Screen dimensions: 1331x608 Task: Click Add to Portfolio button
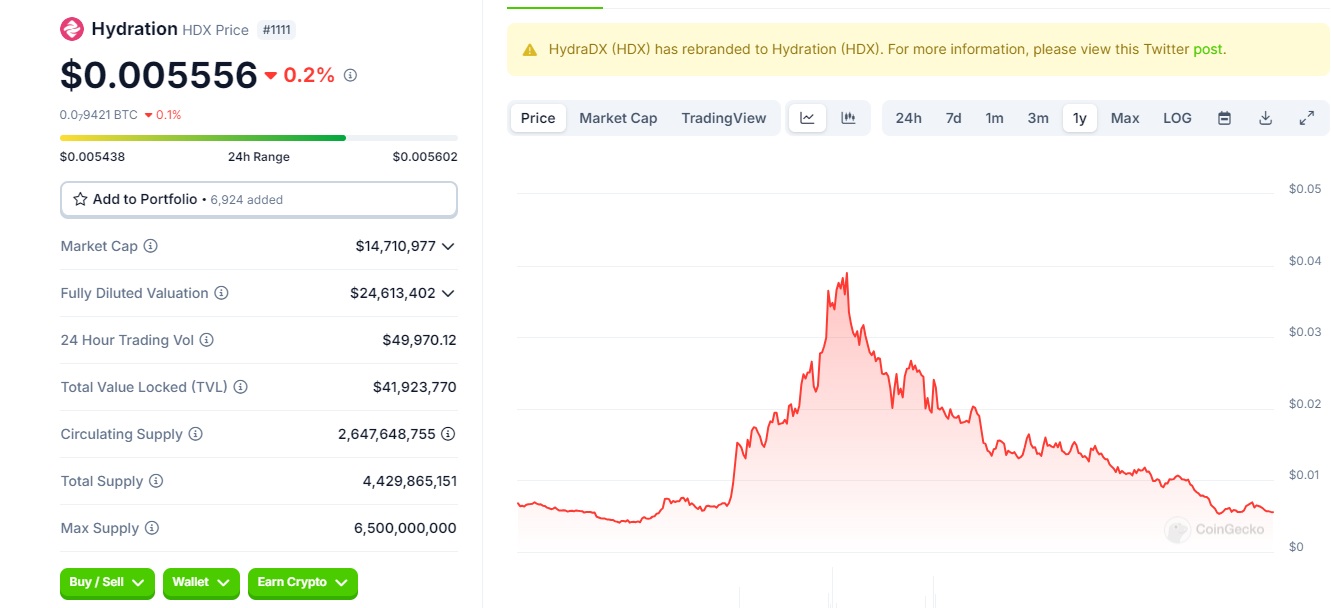tap(258, 199)
